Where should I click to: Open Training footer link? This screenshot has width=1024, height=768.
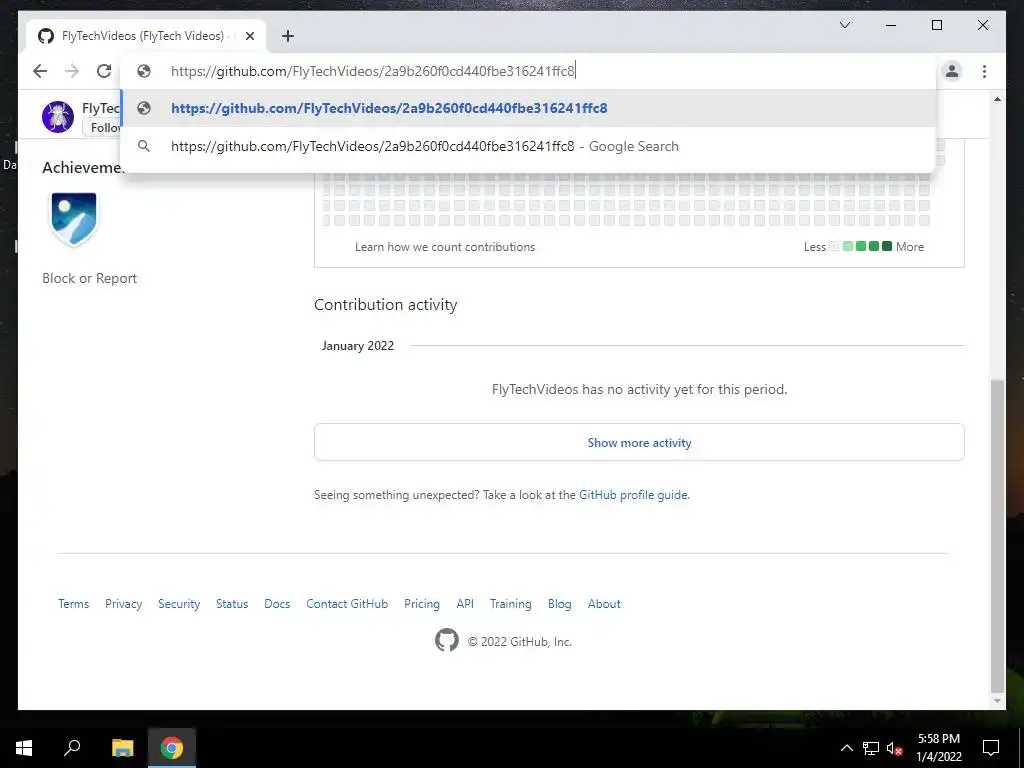tap(511, 604)
